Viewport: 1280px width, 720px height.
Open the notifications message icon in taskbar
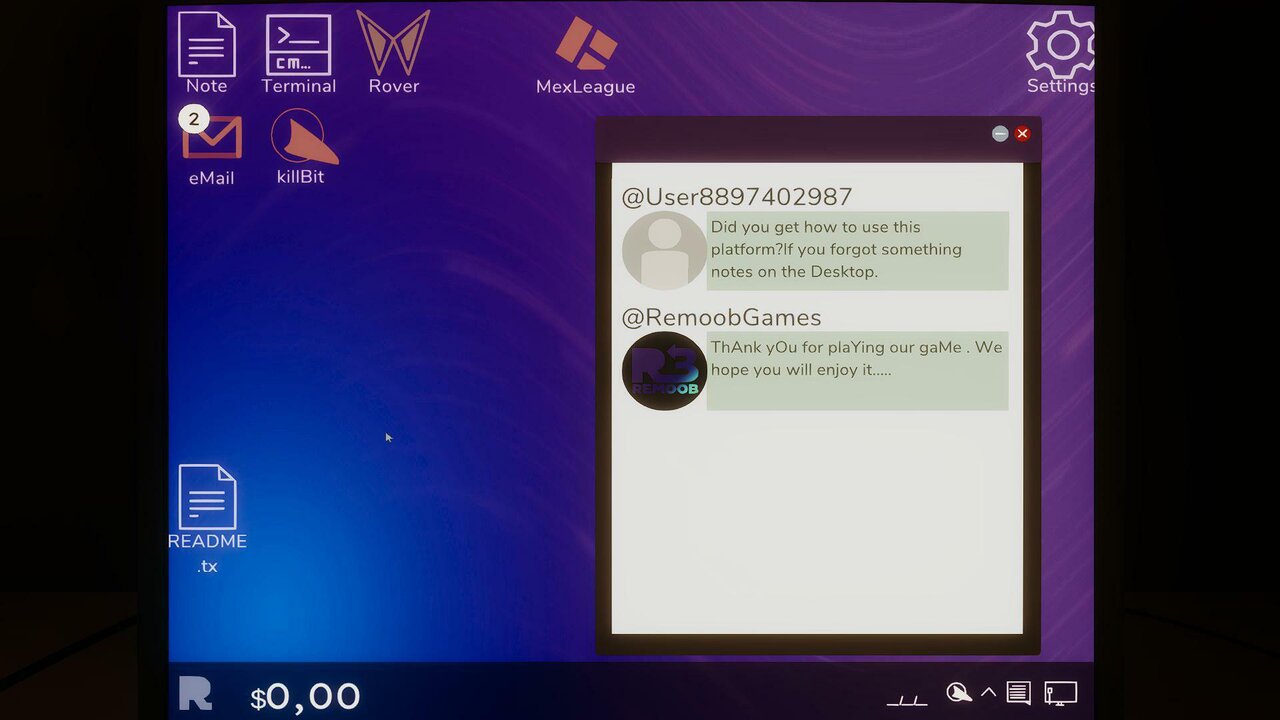(1018, 692)
